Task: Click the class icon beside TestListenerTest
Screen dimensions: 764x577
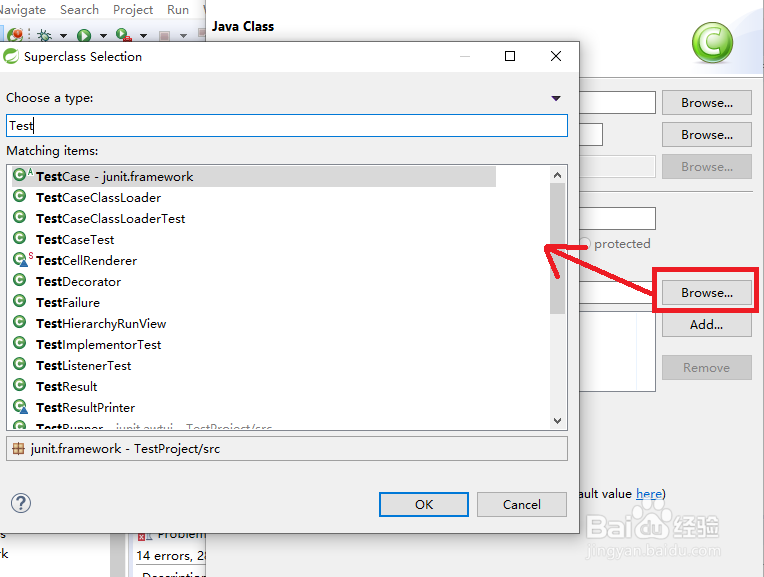Action: pos(19,364)
